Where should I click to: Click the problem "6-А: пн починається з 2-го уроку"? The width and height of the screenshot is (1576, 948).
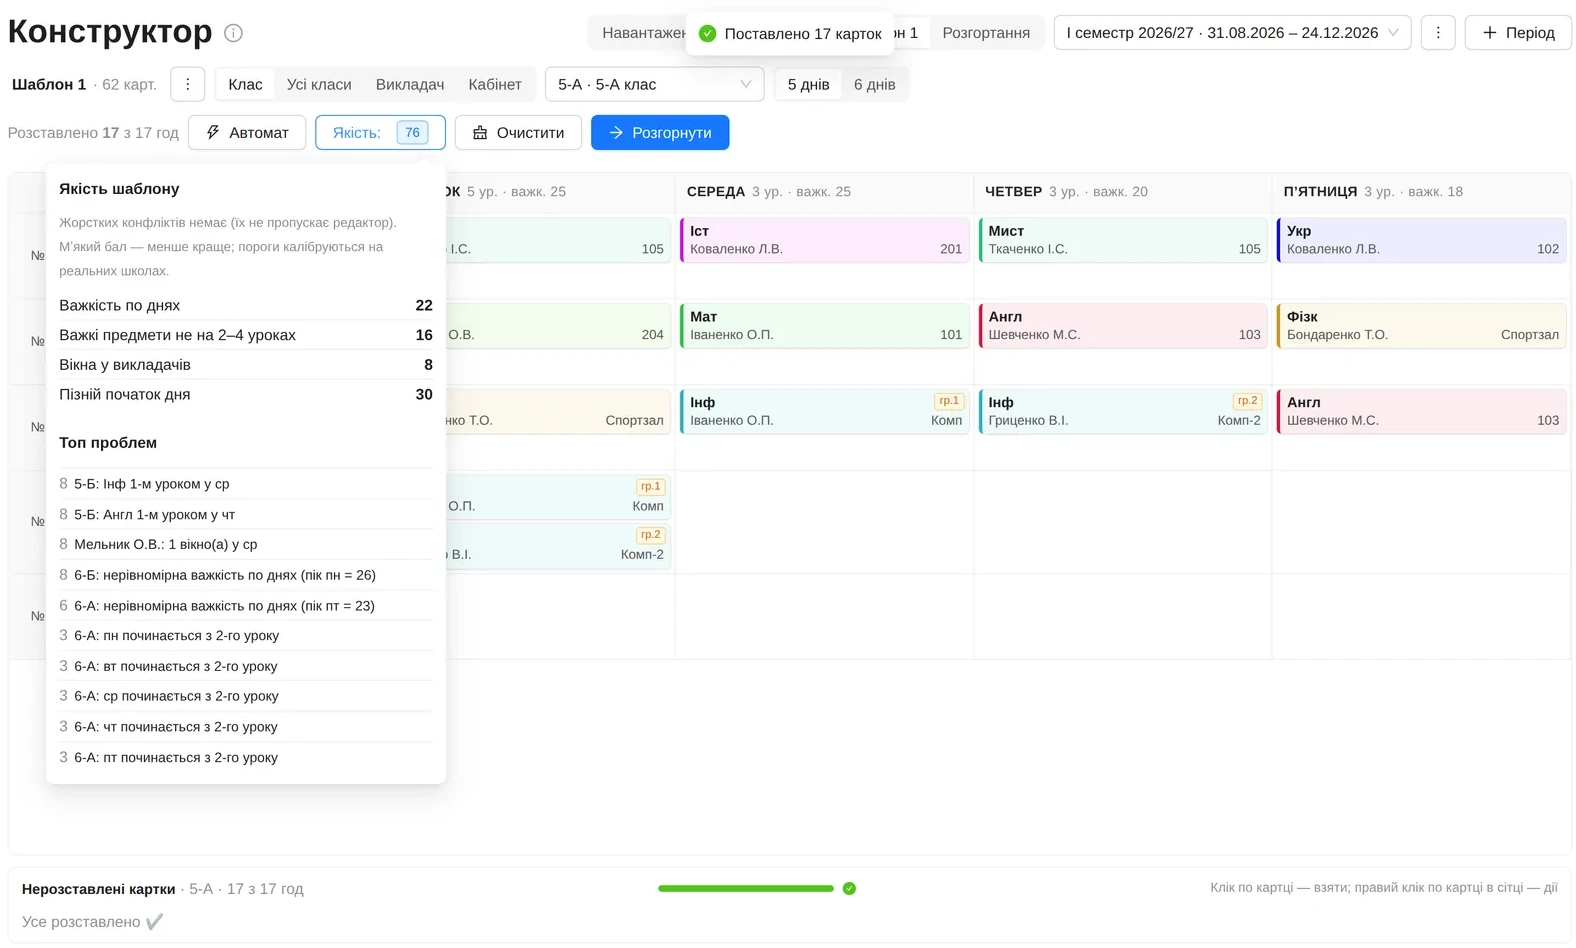tap(246, 636)
